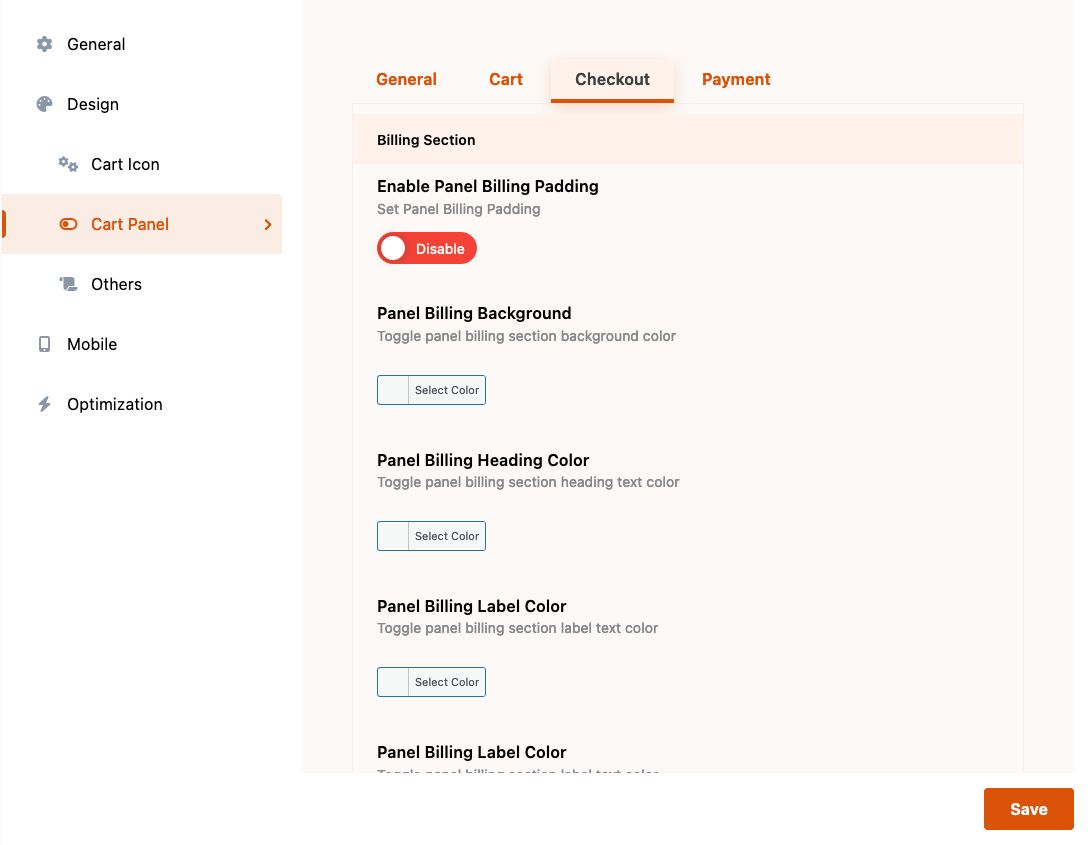Click the Optimization lightning bolt icon

(x=44, y=404)
